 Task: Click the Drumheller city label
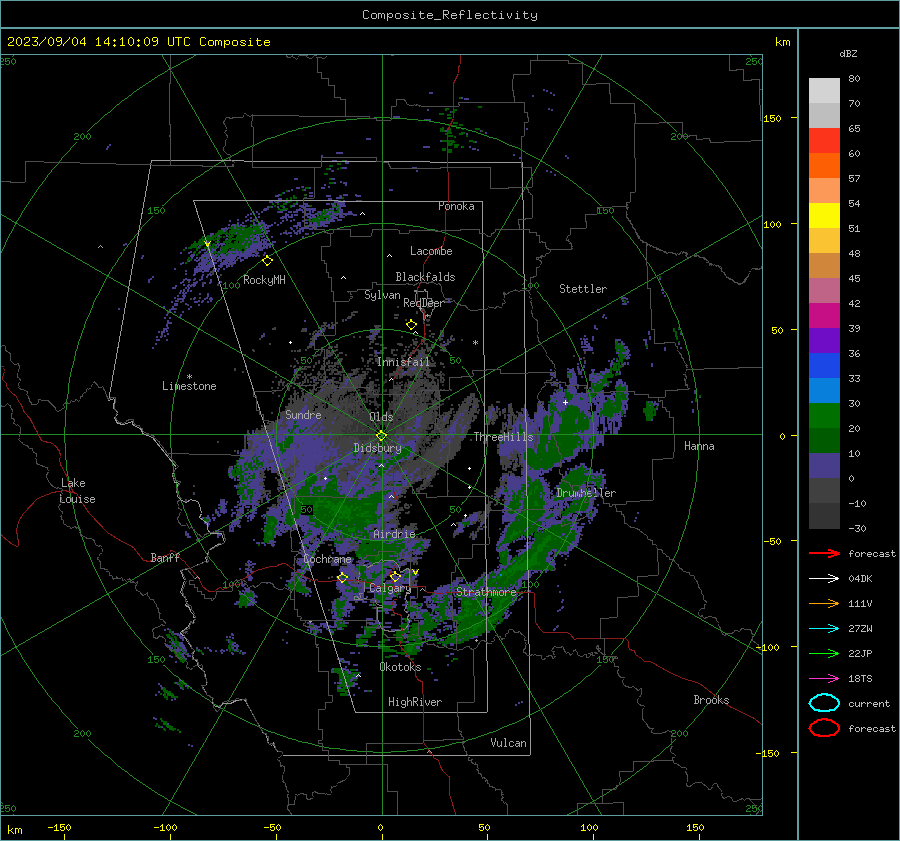pyautogui.click(x=586, y=493)
